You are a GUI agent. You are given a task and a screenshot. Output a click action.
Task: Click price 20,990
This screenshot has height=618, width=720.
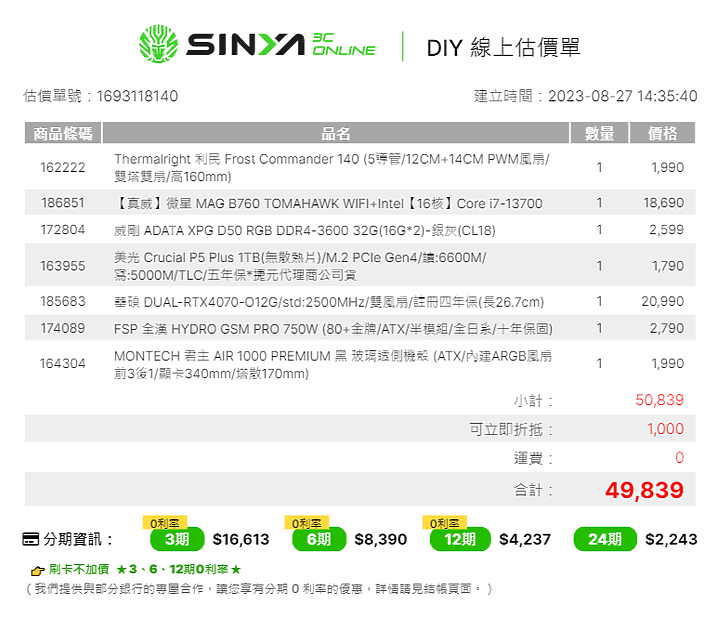pyautogui.click(x=663, y=302)
